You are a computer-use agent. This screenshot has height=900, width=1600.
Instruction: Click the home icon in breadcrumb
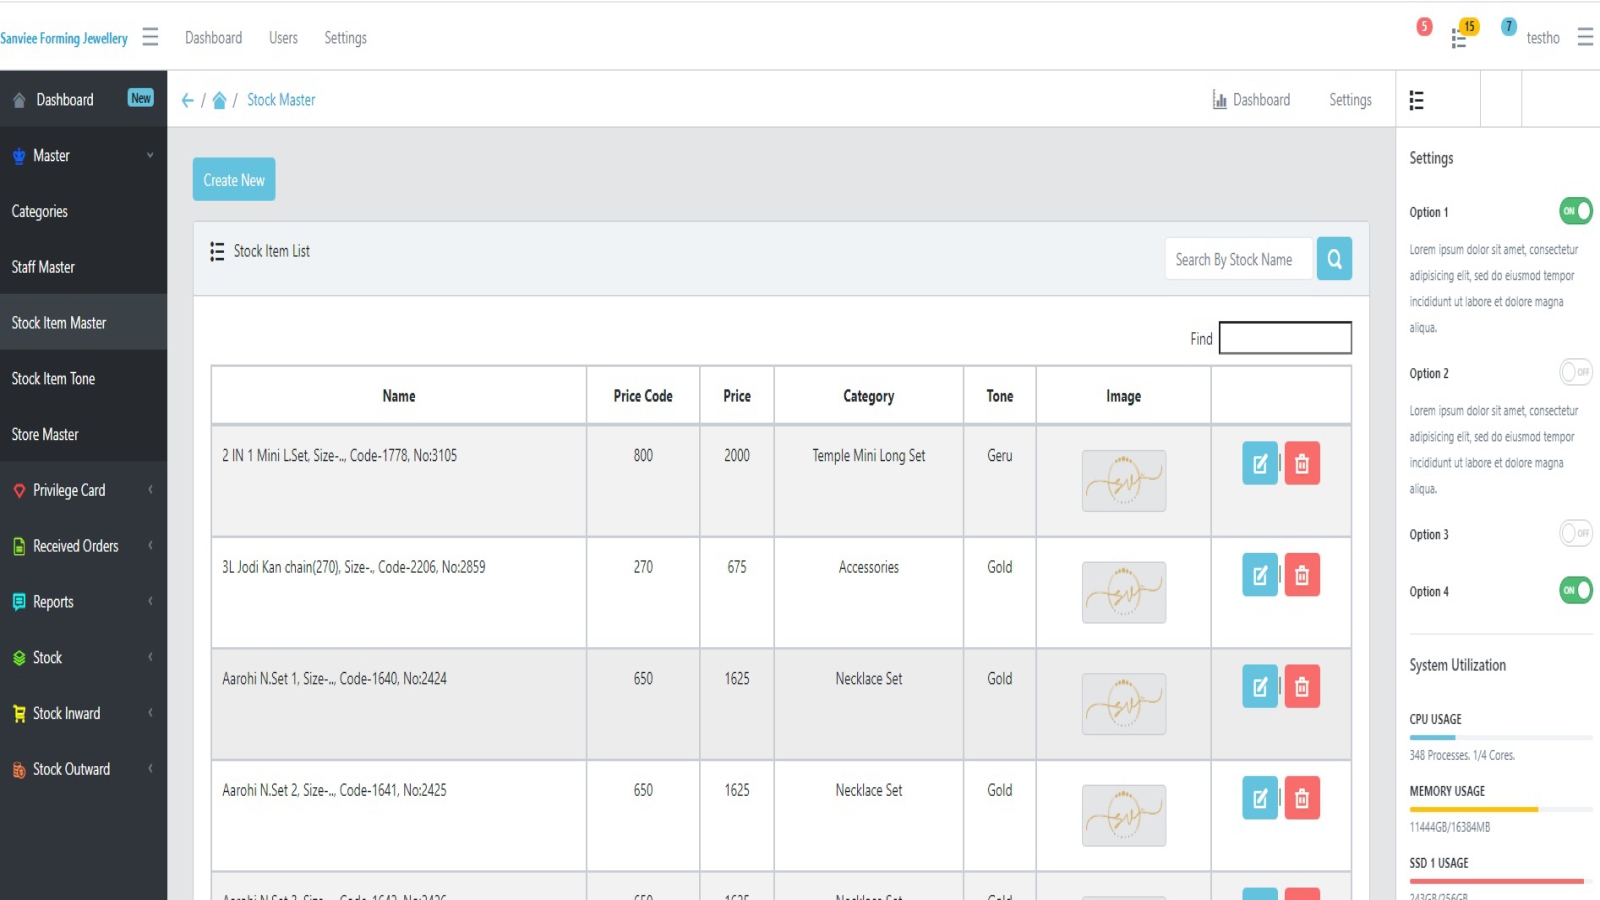[219, 100]
